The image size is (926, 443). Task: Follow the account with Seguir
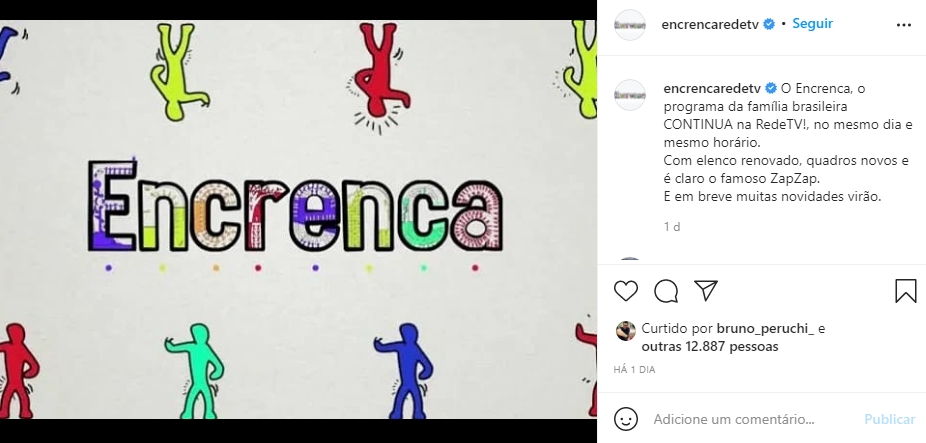[x=812, y=24]
